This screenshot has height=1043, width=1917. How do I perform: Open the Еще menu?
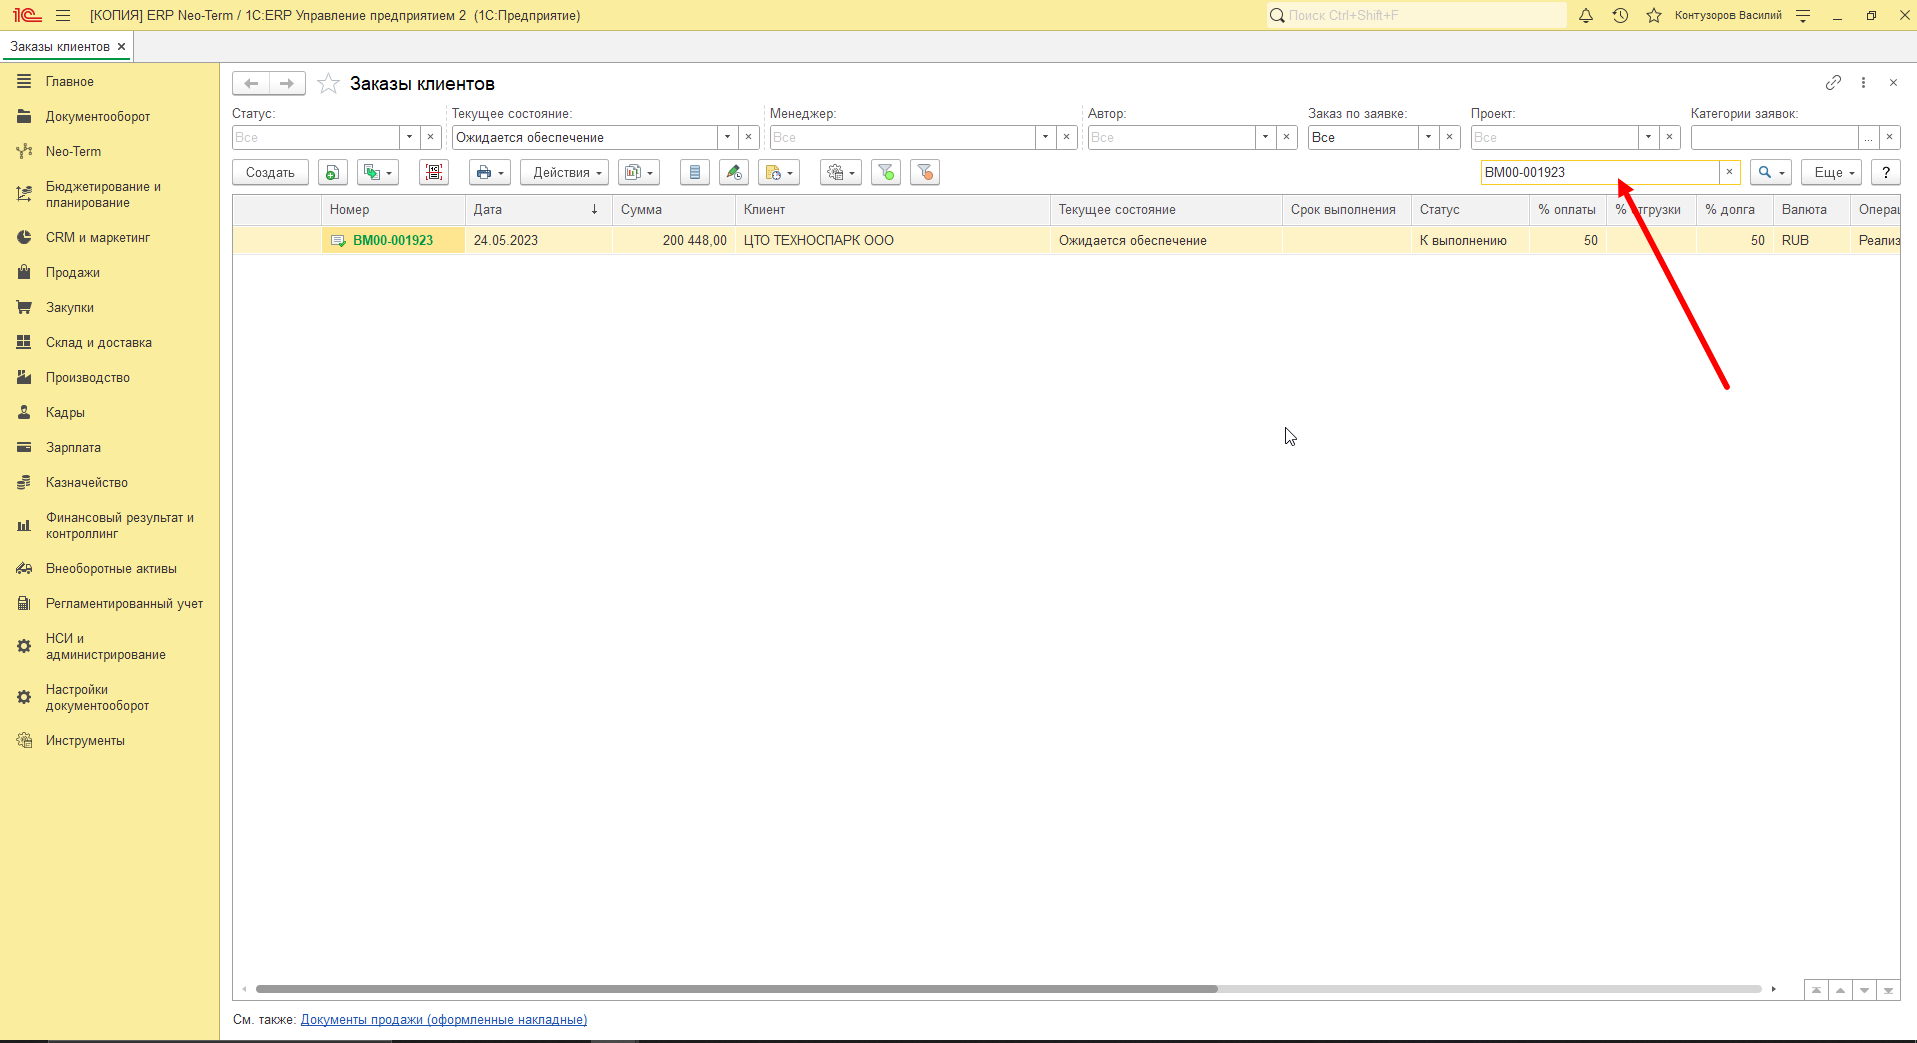(x=1832, y=172)
